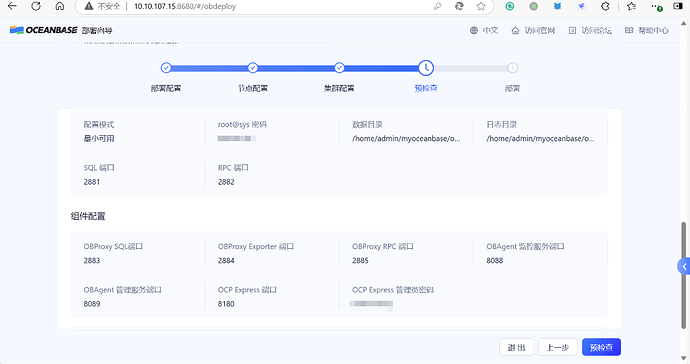Select the 节点配置 step circle
This screenshot has height=364, width=690.
click(253, 68)
